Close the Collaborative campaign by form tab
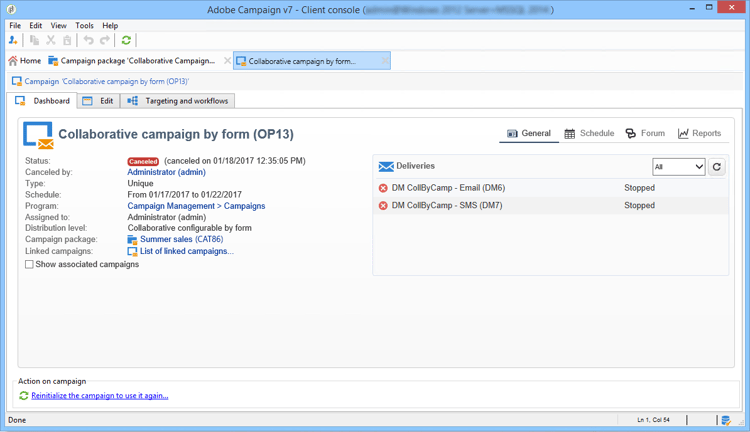The width and height of the screenshot is (750, 432). pyautogui.click(x=385, y=61)
